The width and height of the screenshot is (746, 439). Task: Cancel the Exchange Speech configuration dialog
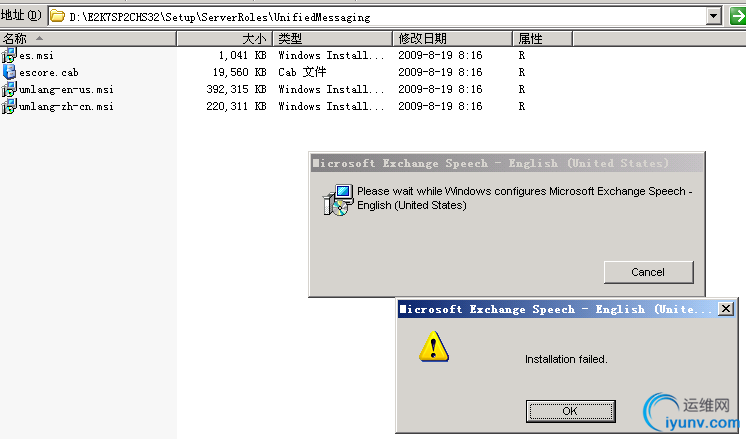tap(648, 272)
